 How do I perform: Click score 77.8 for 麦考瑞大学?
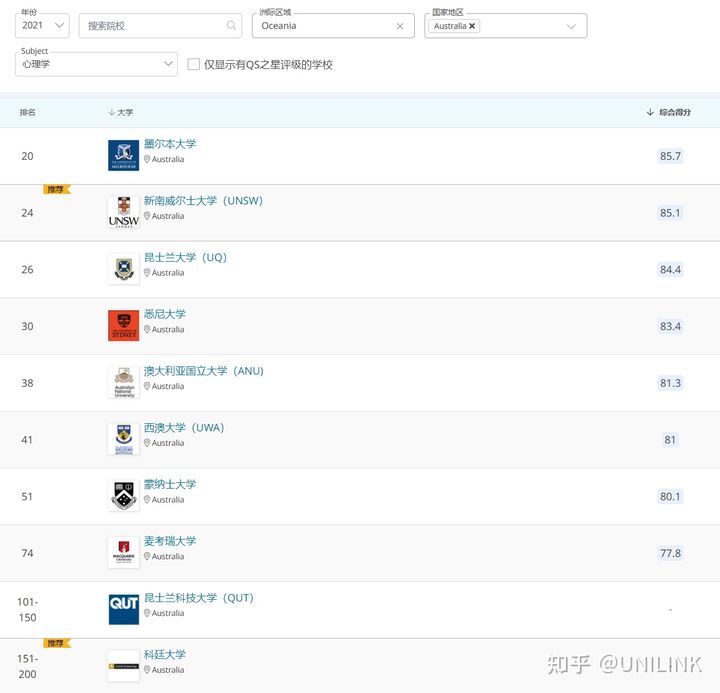point(670,553)
